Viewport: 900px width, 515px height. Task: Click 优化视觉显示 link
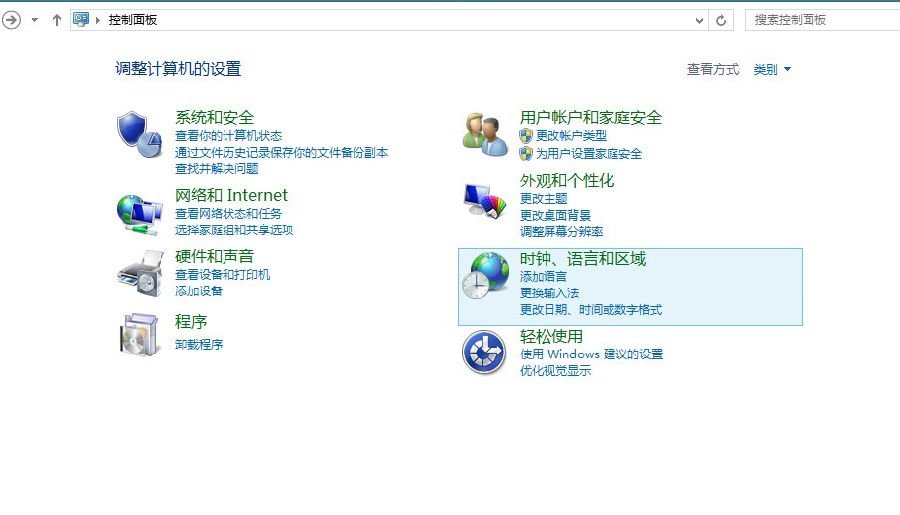(555, 370)
